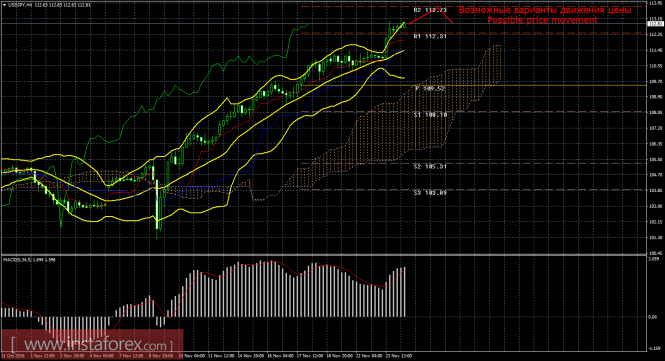Click the 14 Nov 20:00 time axis marker
This screenshot has height=361, width=665.
(x=251, y=356)
